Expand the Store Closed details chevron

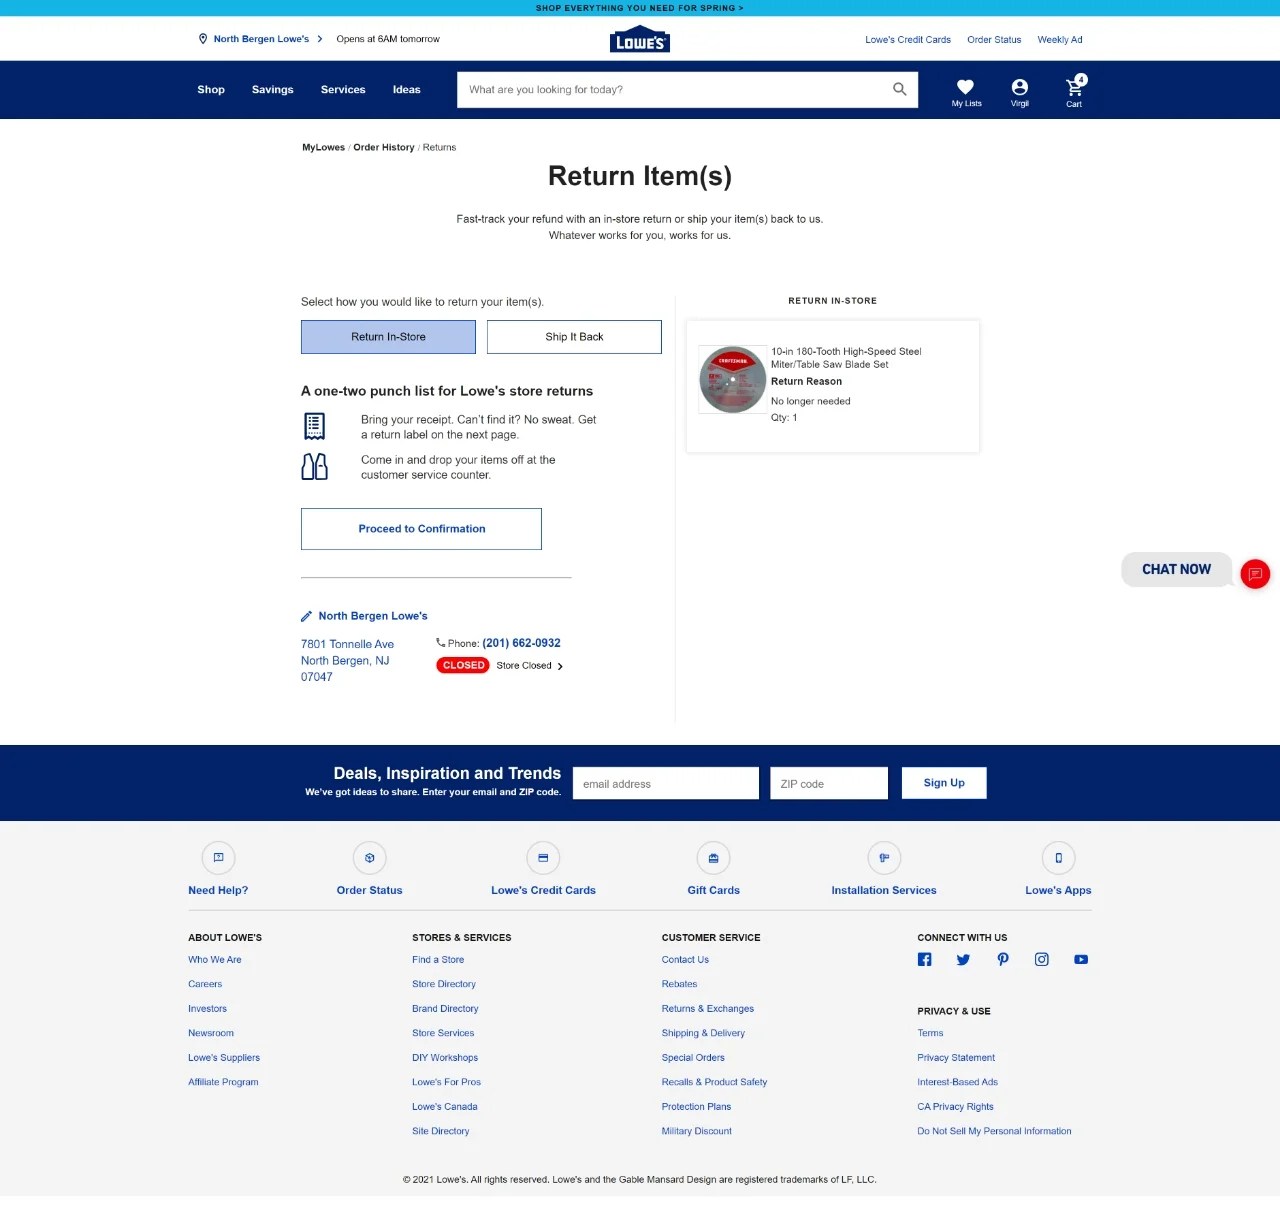click(x=560, y=665)
